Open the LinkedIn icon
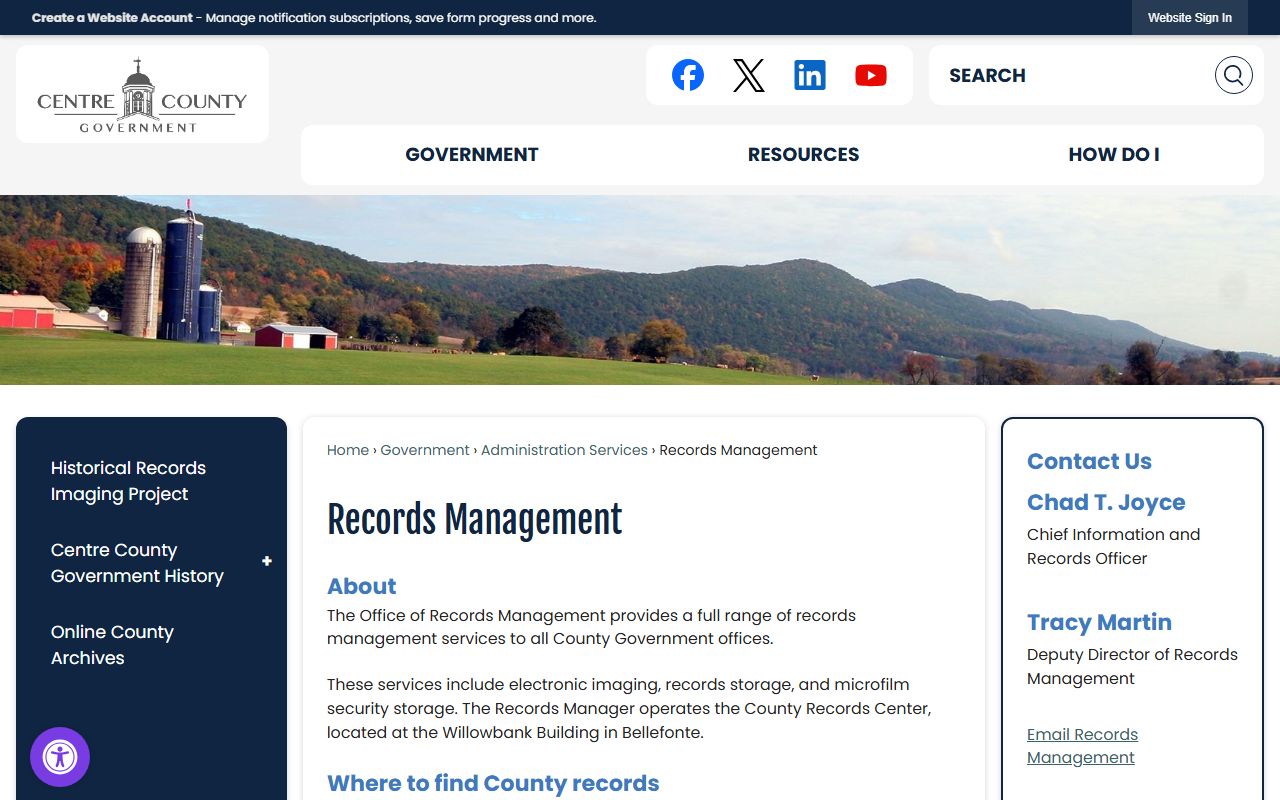The height and width of the screenshot is (800, 1280). (810, 75)
